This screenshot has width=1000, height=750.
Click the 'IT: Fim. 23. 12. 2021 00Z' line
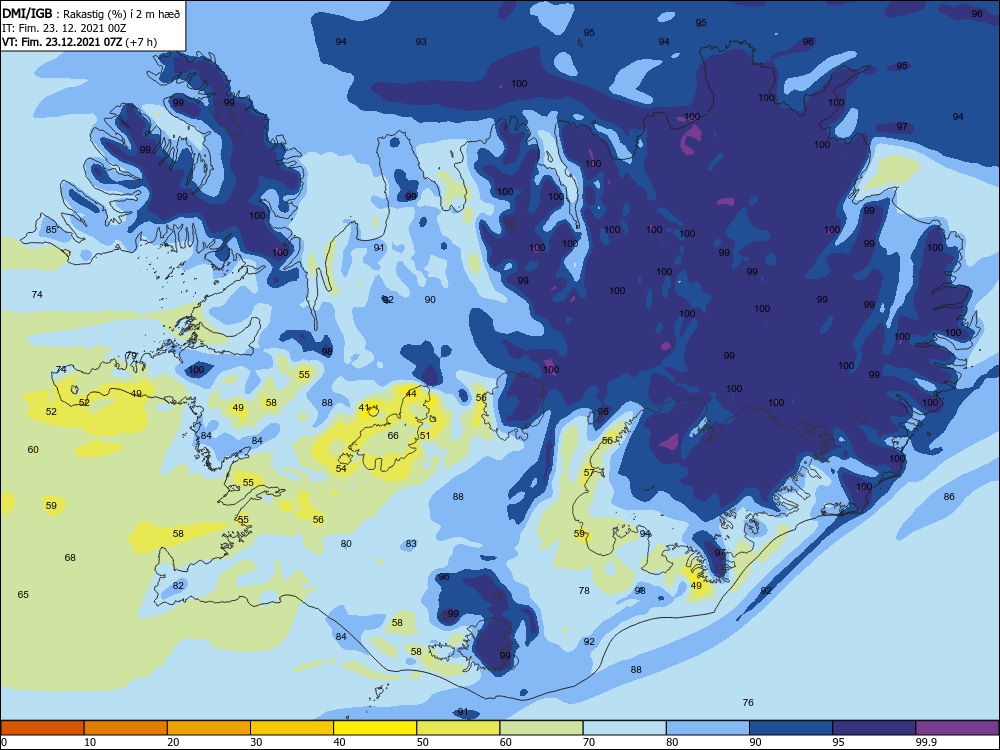[64, 28]
